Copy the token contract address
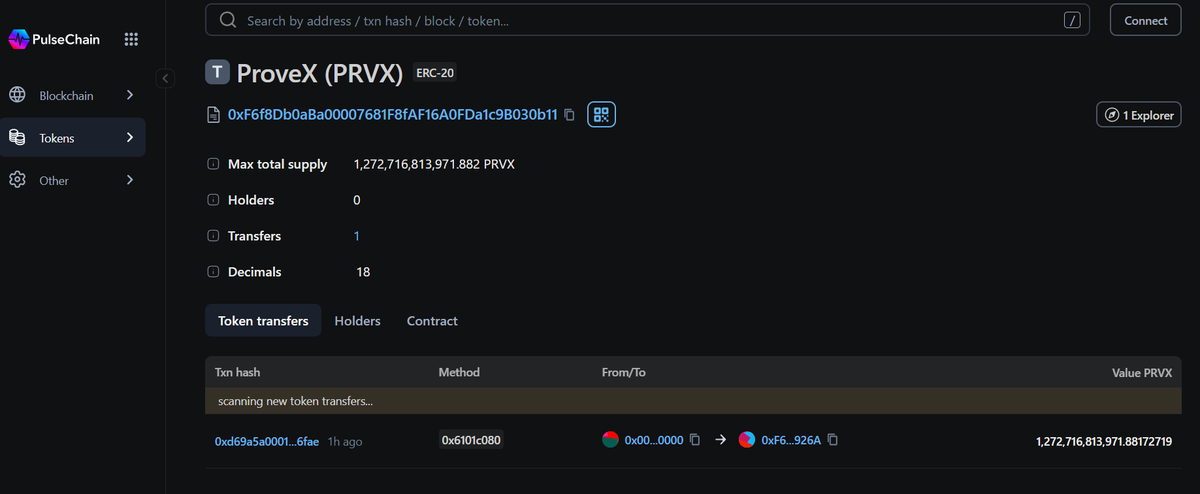 coord(570,115)
